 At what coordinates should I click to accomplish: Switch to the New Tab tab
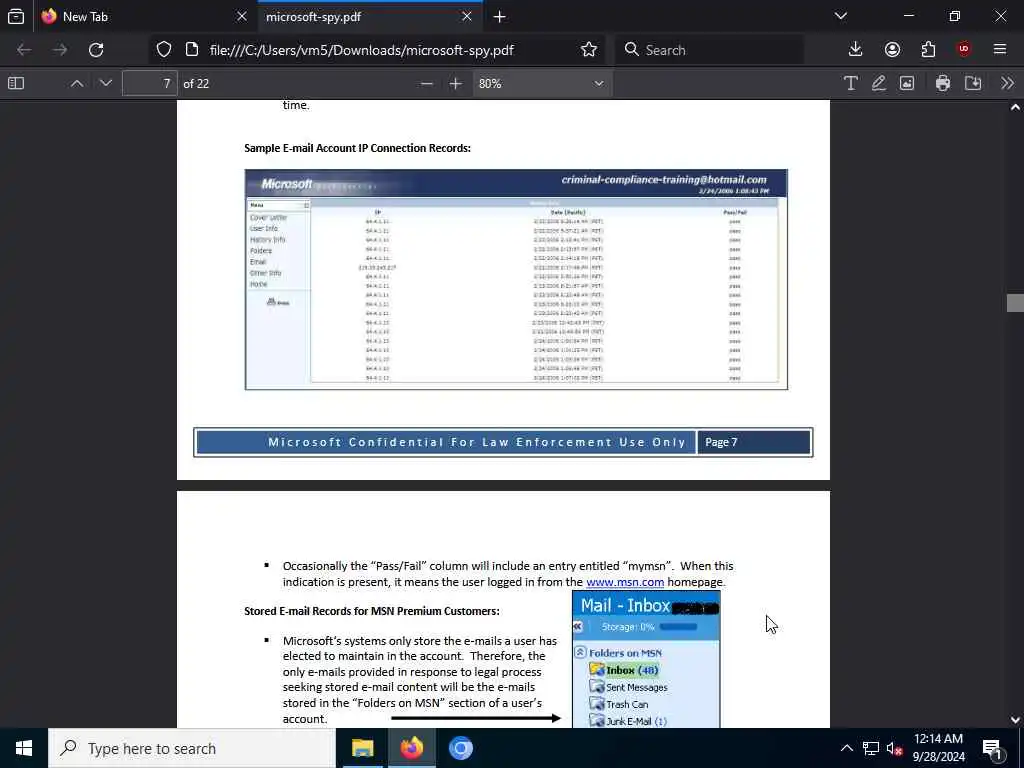[x=144, y=16]
